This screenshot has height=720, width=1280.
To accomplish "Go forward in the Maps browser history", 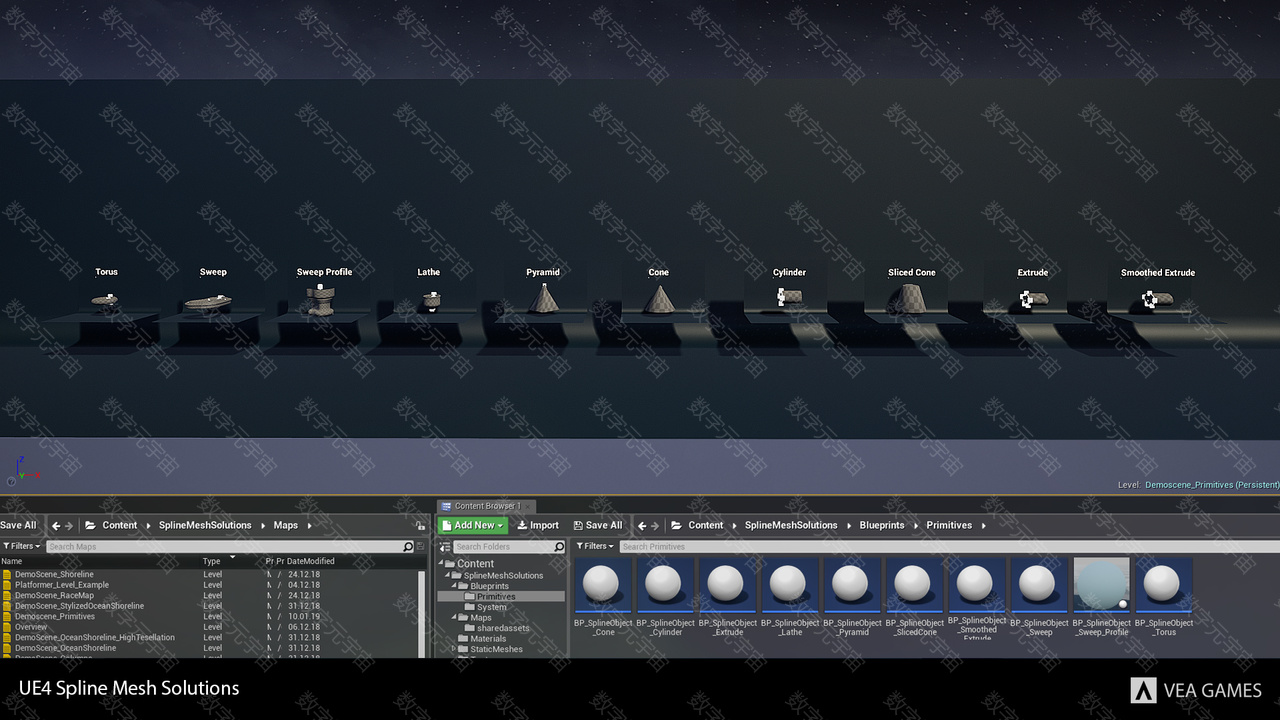I will point(71,525).
